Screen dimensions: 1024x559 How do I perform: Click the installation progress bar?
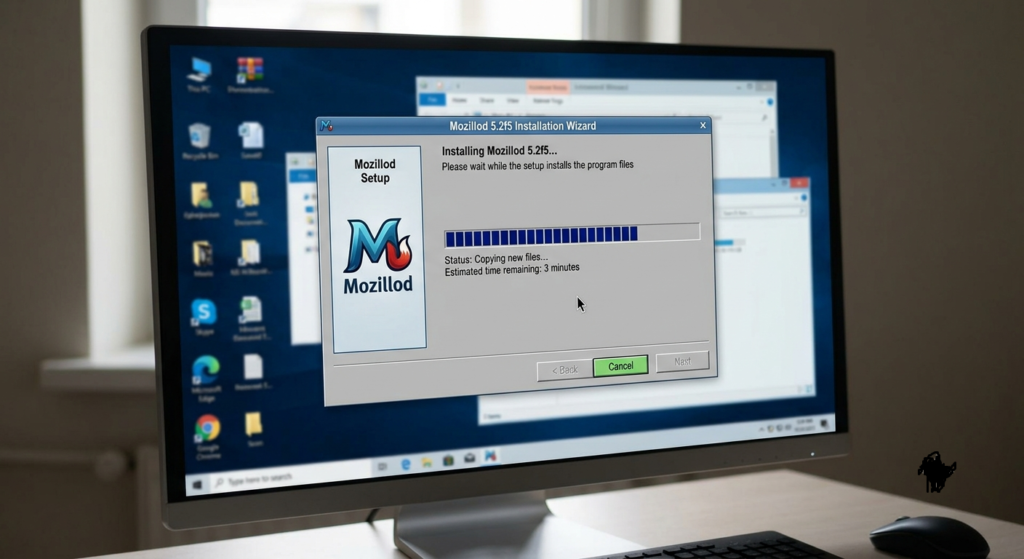coord(572,235)
